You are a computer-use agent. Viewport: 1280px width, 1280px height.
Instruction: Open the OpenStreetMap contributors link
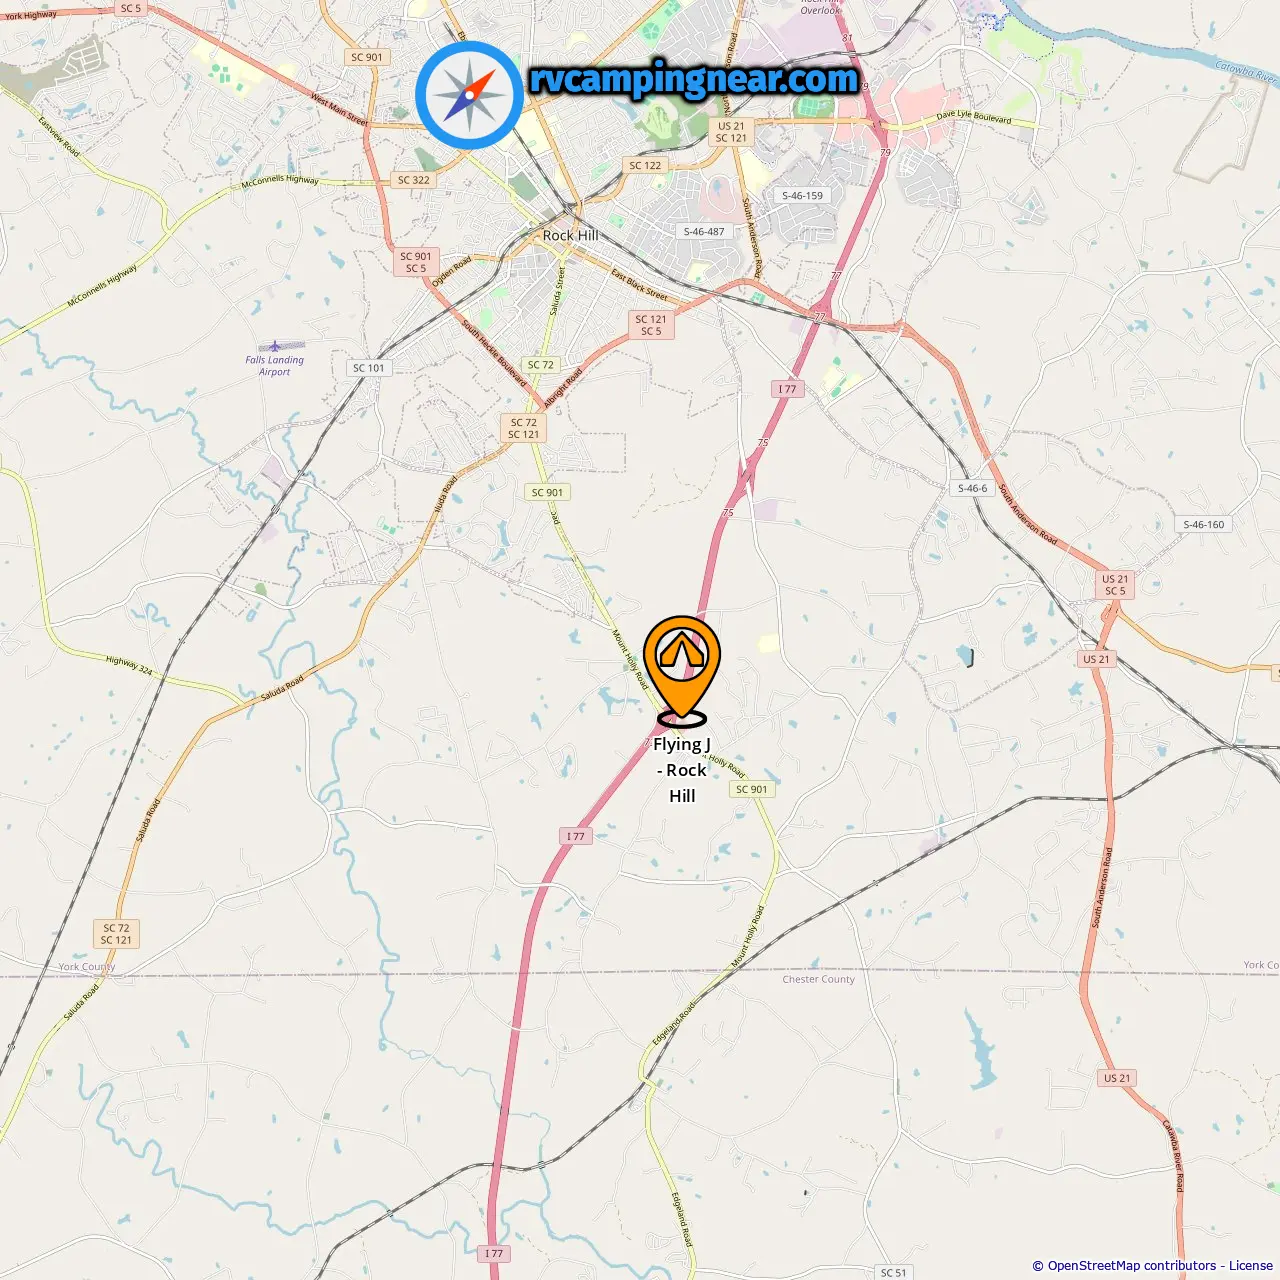pos(1132,1266)
